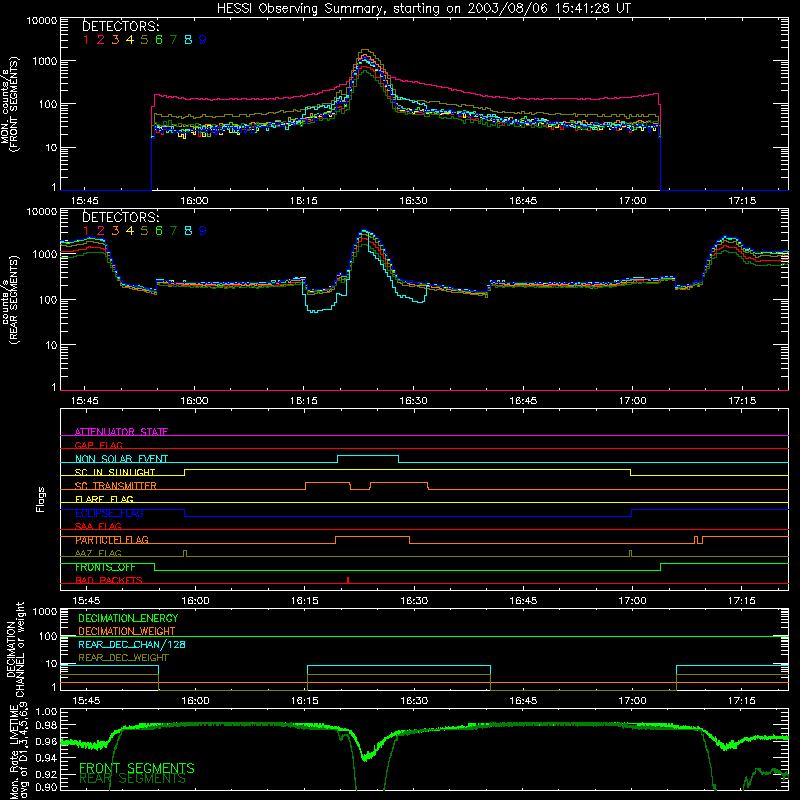Click cyan detector 8 in rear segments legend
This screenshot has width=800, height=800.
click(x=188, y=231)
